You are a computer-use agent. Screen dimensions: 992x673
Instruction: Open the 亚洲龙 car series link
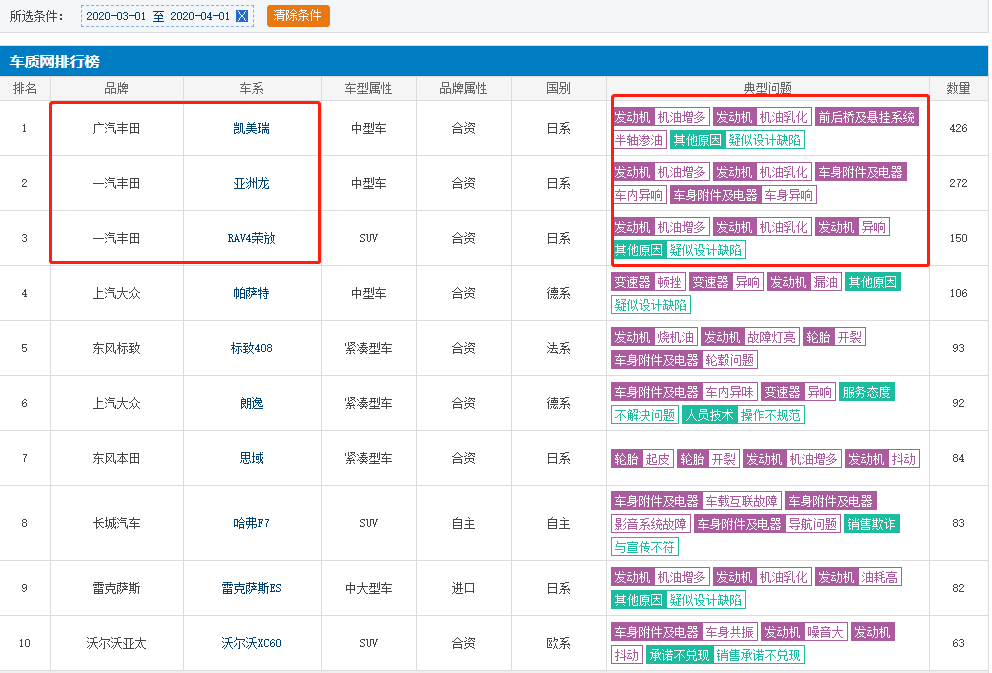click(251, 183)
